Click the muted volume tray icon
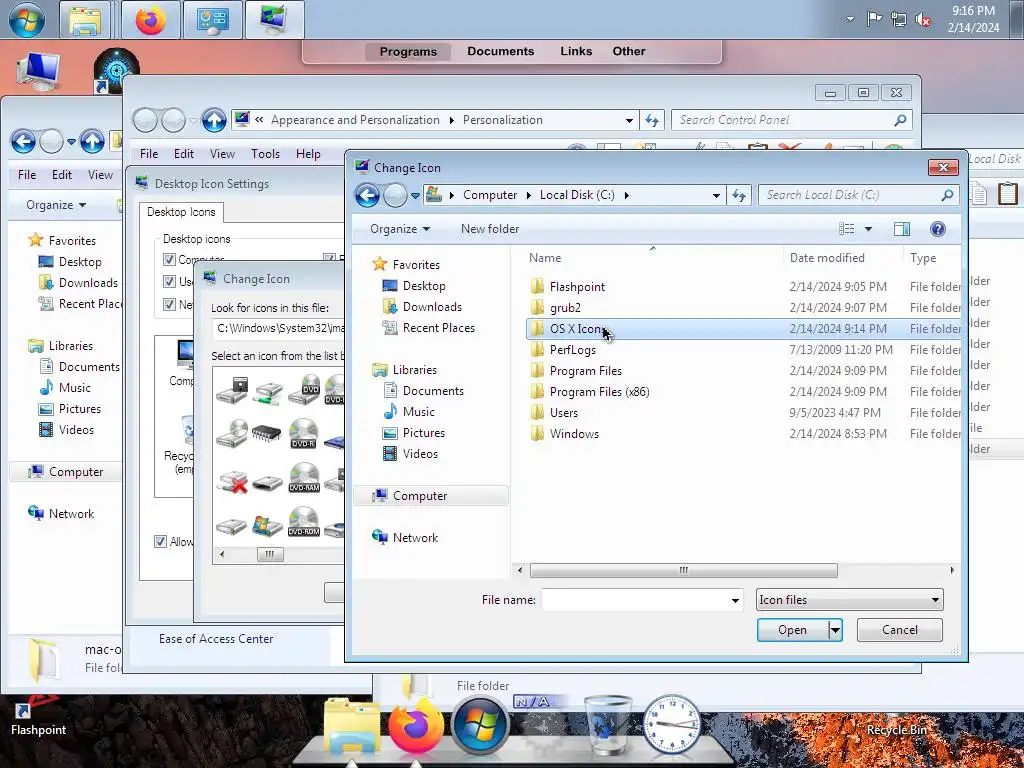 (923, 20)
